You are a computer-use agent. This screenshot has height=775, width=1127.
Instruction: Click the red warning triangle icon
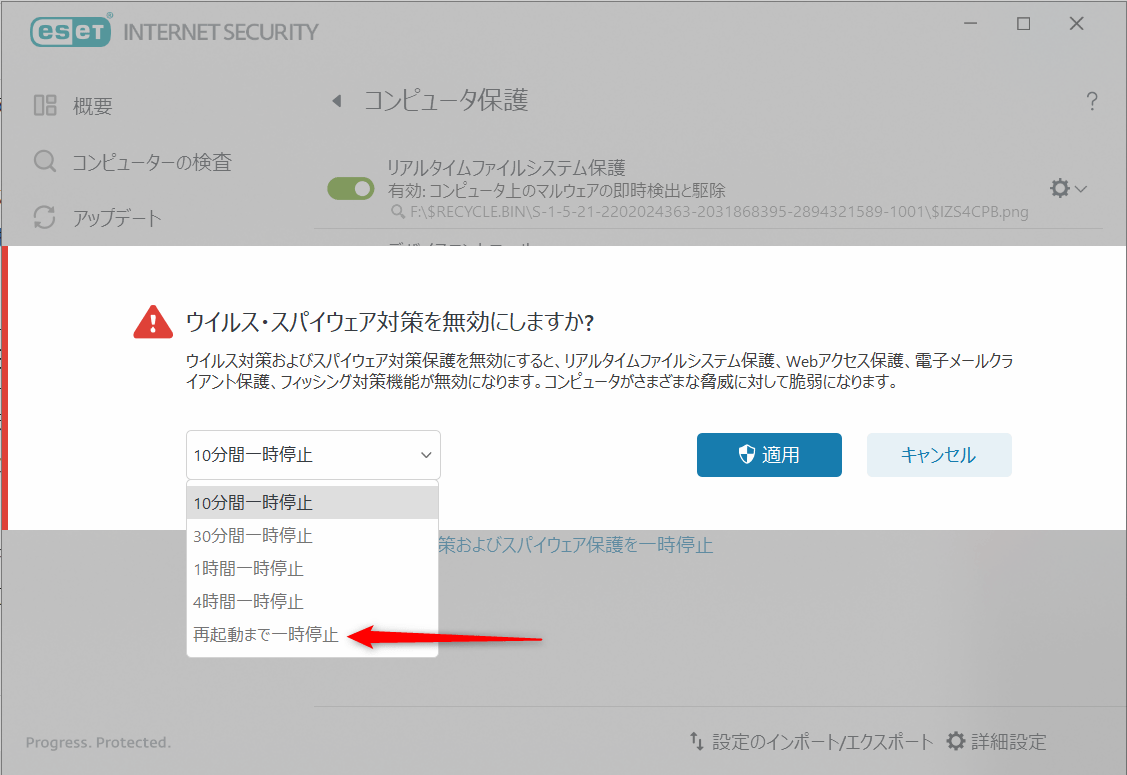point(153,321)
